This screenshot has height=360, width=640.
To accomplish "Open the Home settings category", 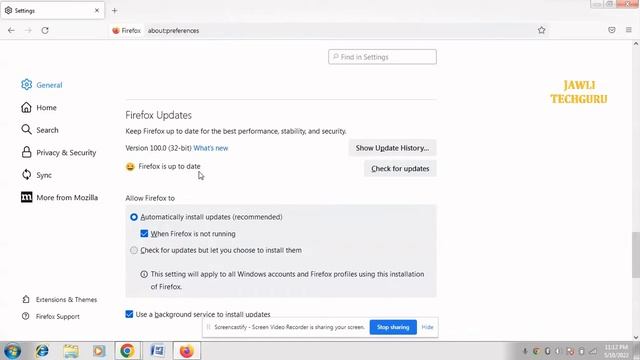I will [x=39, y=107].
